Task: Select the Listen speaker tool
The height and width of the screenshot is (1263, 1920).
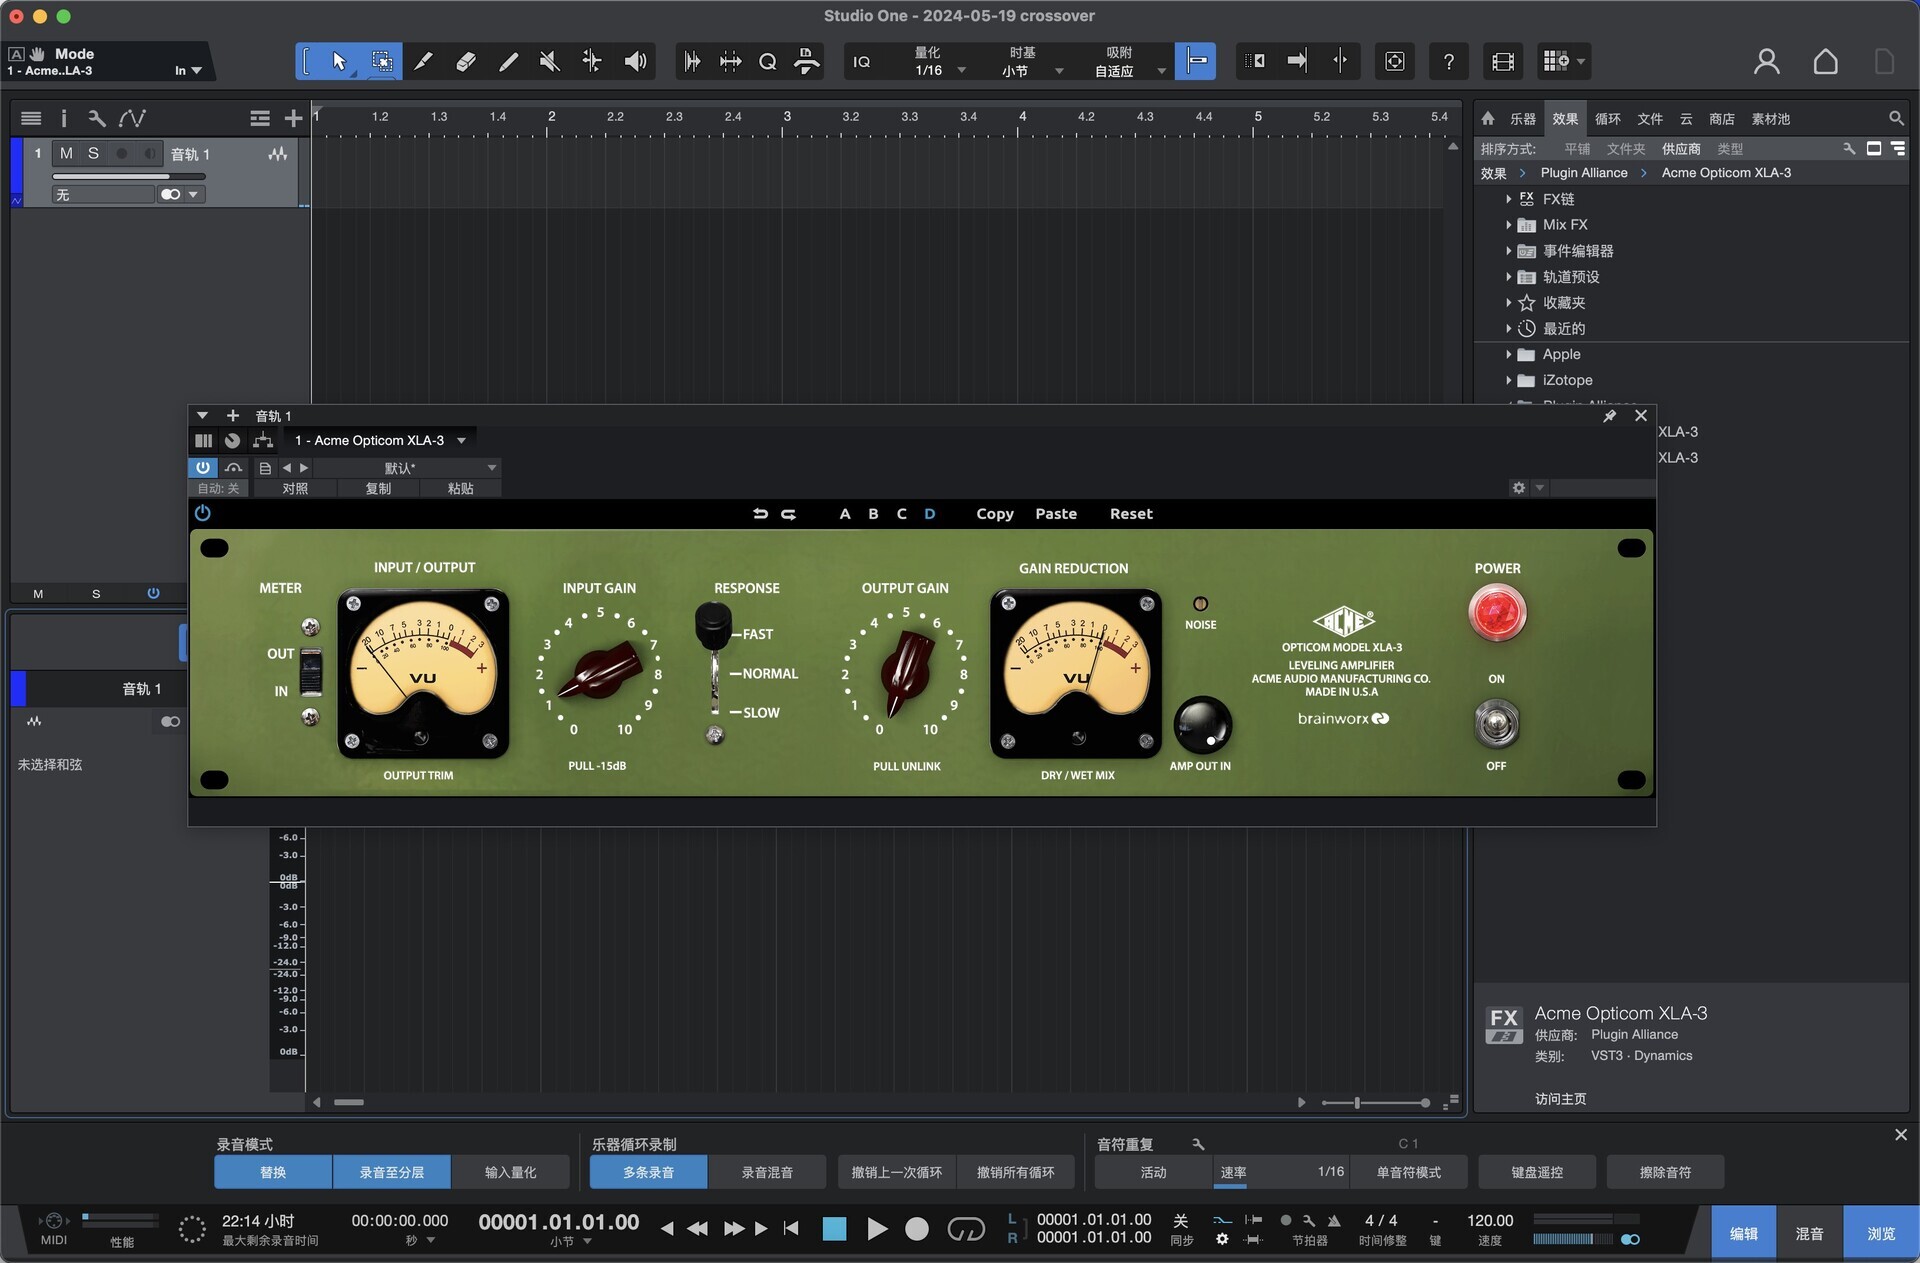Action: coord(635,62)
